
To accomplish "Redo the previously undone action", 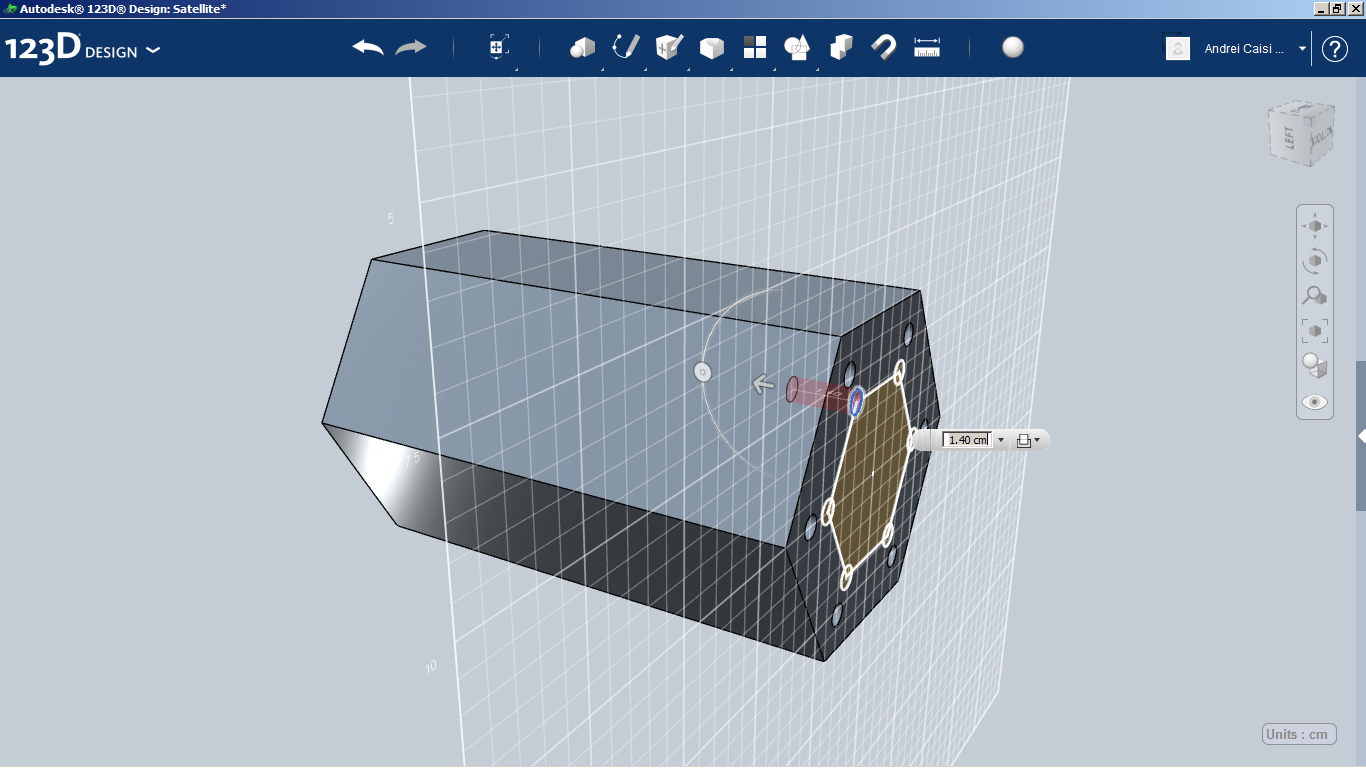I will click(411, 47).
